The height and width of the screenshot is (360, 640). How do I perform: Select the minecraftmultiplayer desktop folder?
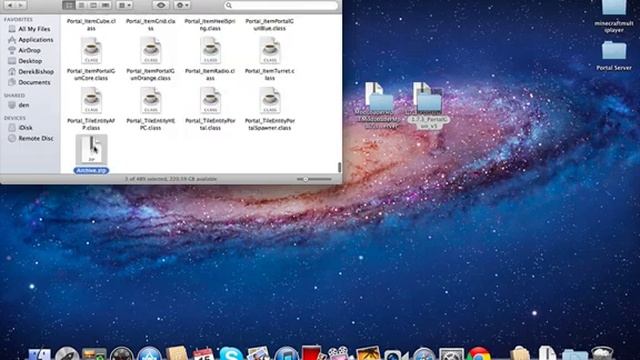click(x=614, y=16)
